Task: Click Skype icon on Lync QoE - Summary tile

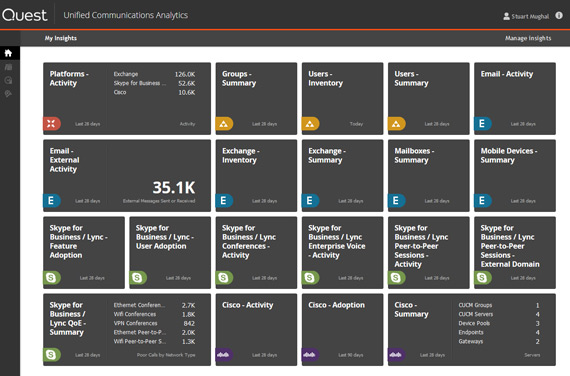Action: (52, 355)
